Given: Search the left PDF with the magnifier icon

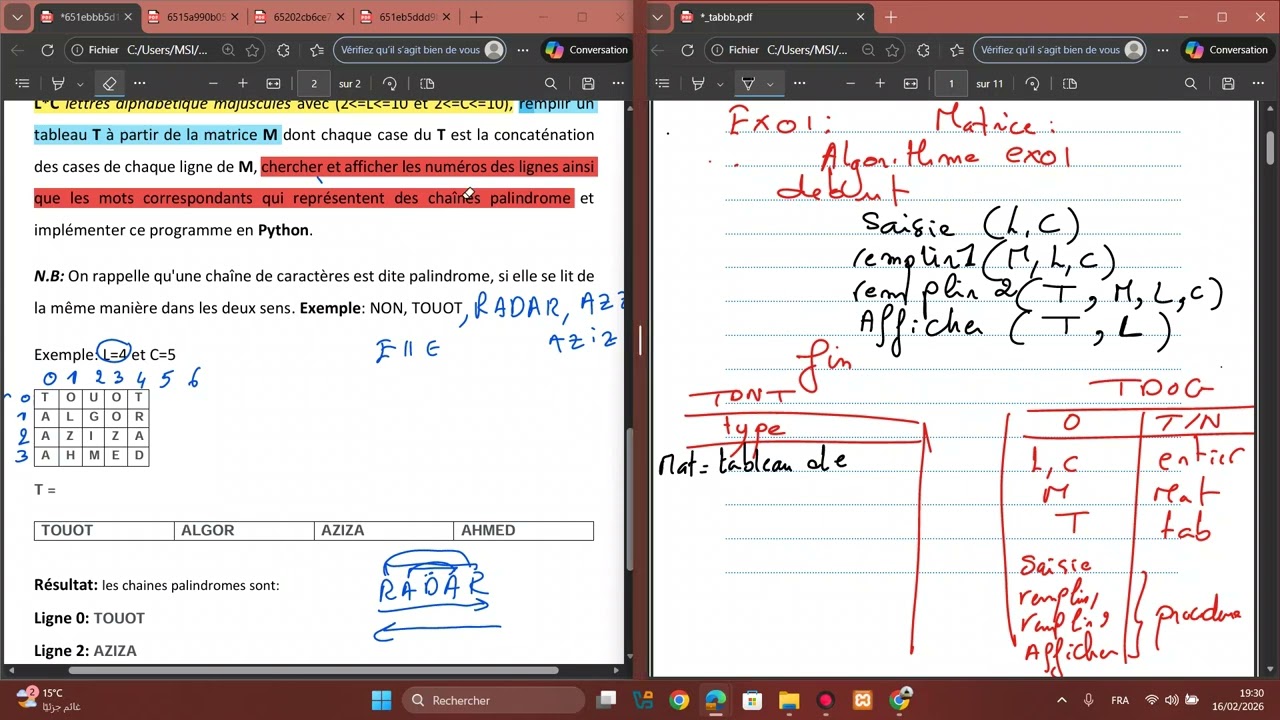Looking at the screenshot, I should tap(551, 84).
